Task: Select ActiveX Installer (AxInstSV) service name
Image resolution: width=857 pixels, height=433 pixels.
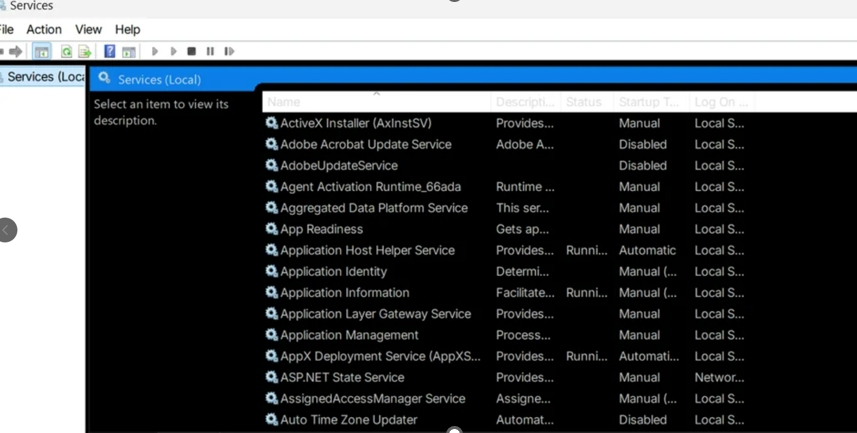Action: [x=356, y=123]
